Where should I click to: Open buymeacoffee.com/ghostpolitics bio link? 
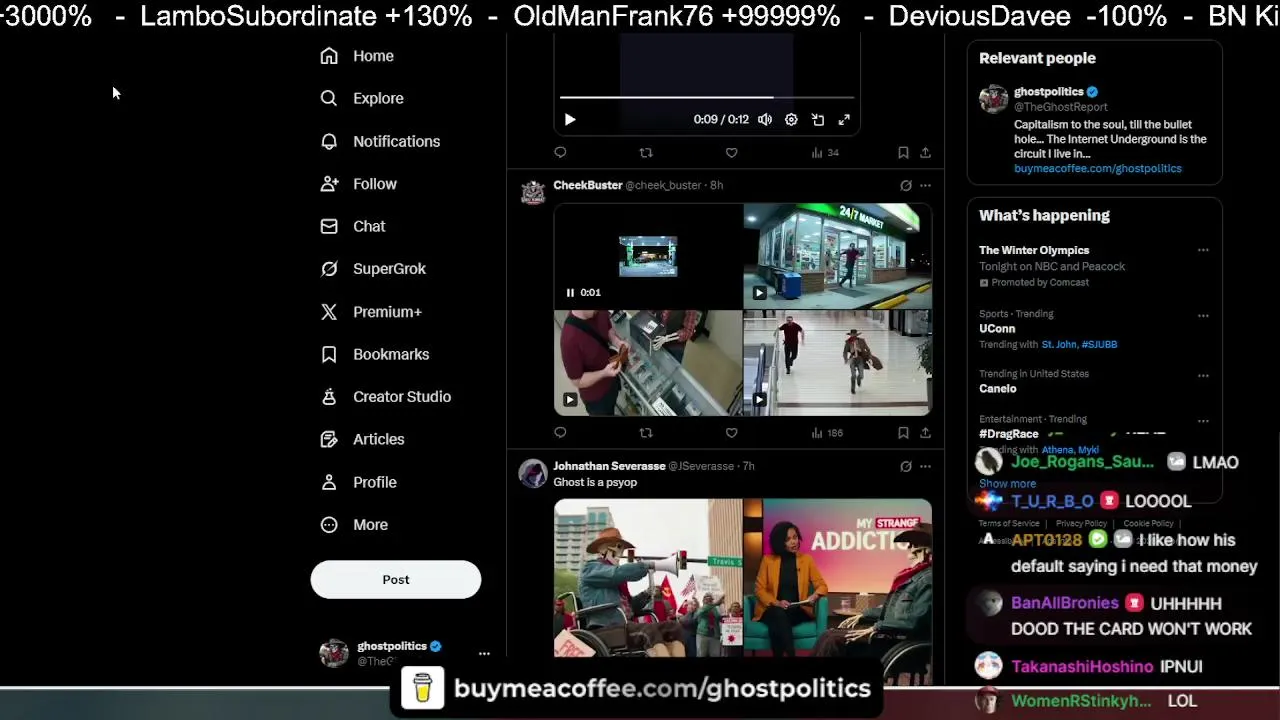point(1098,169)
